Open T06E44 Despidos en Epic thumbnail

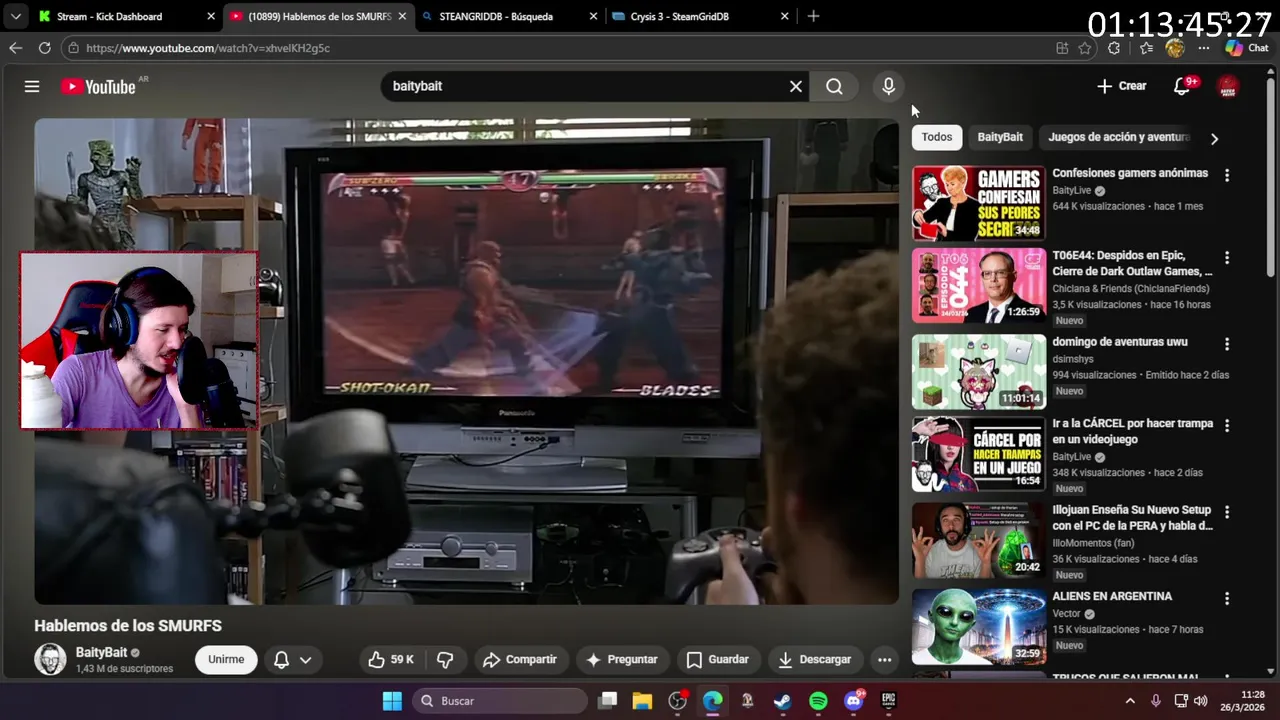tap(979, 286)
